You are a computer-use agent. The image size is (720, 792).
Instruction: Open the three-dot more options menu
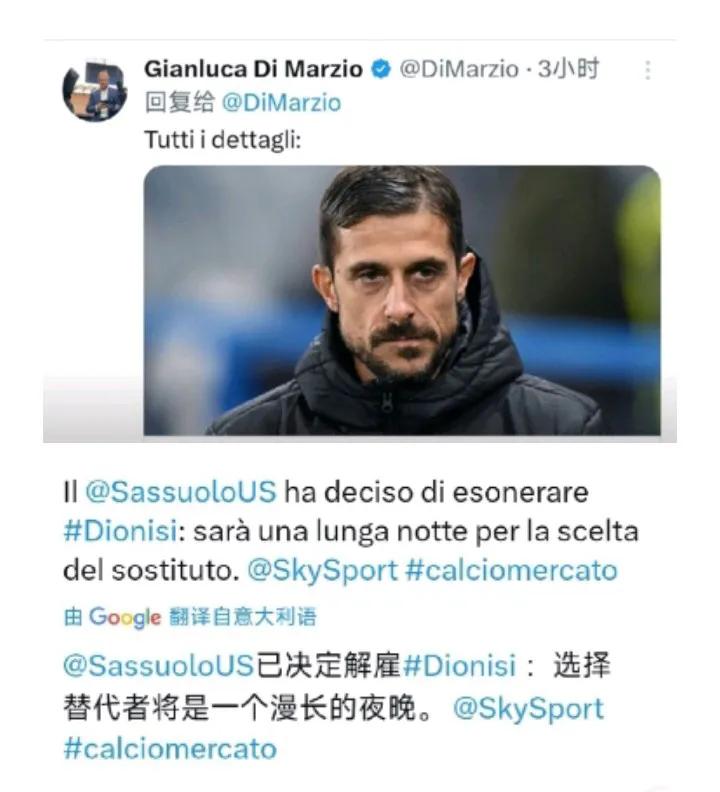click(x=647, y=70)
